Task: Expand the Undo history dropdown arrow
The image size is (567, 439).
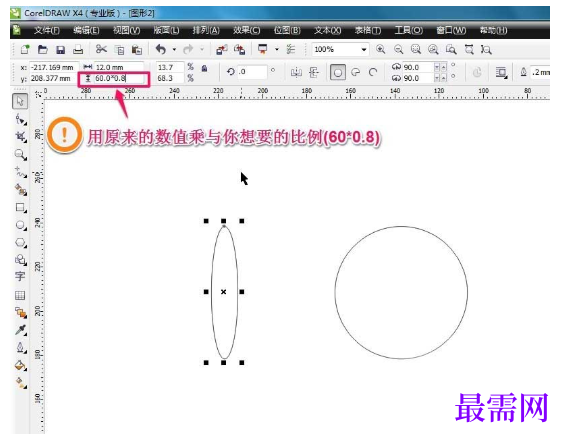Action: click(x=174, y=50)
